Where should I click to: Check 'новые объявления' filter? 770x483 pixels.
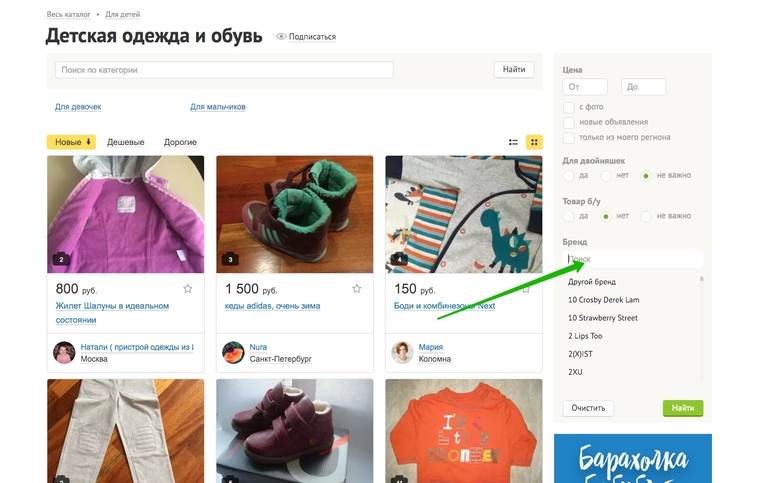click(569, 122)
